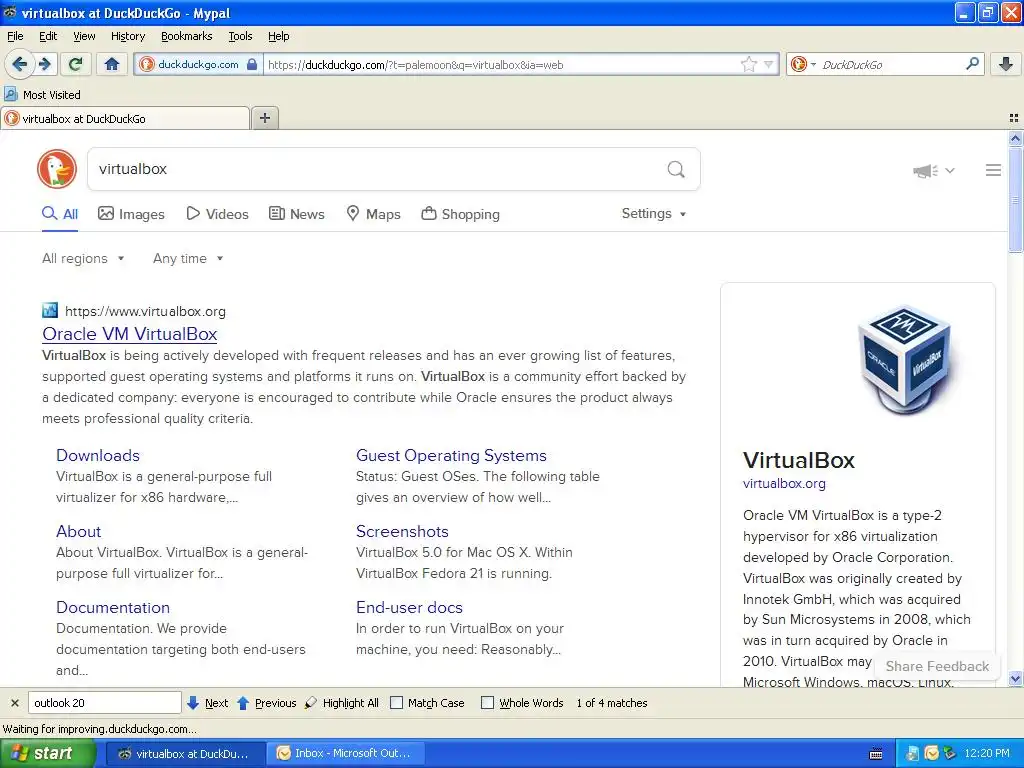This screenshot has height=768, width=1024.
Task: Open the DuckDuckGo hamburger menu
Action: (x=993, y=170)
